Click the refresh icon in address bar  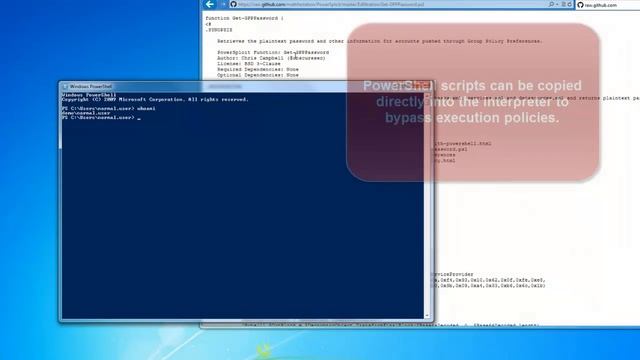pos(569,4)
